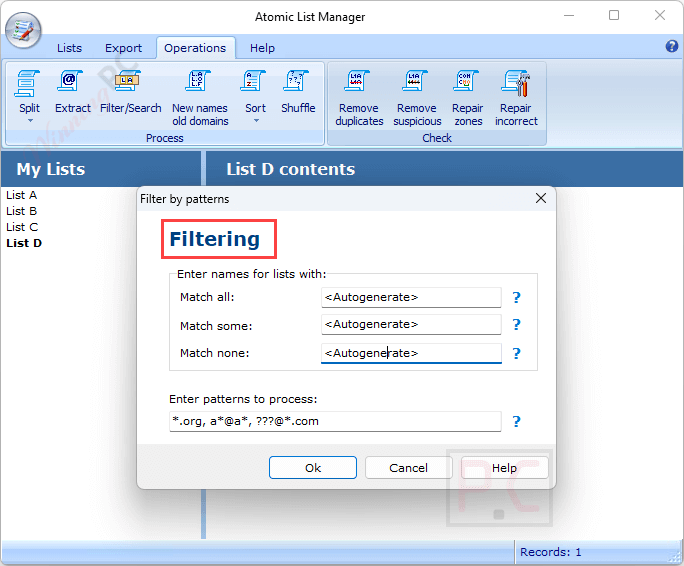Image resolution: width=684 pixels, height=566 pixels.
Task: Close the Atomic List Manager window
Action: tap(660, 15)
